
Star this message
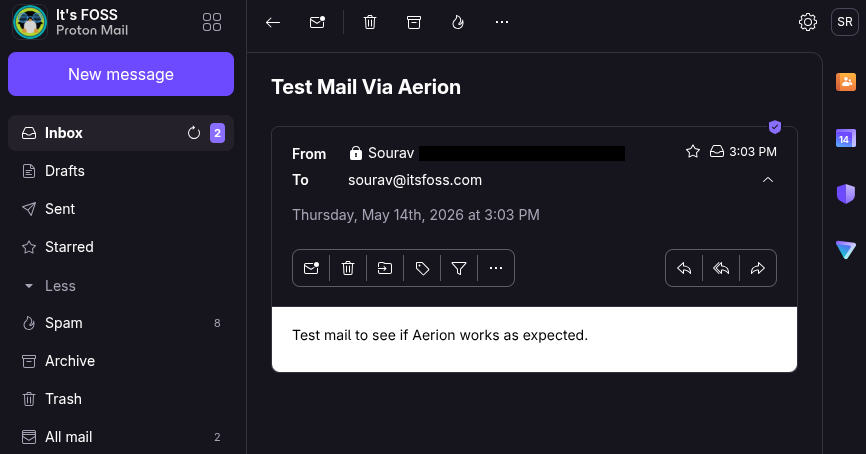coord(693,151)
